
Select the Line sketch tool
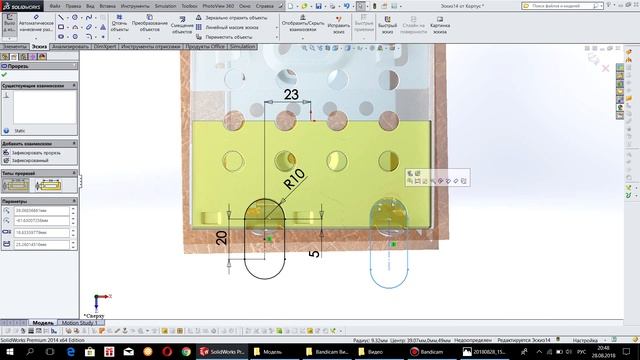click(61, 18)
